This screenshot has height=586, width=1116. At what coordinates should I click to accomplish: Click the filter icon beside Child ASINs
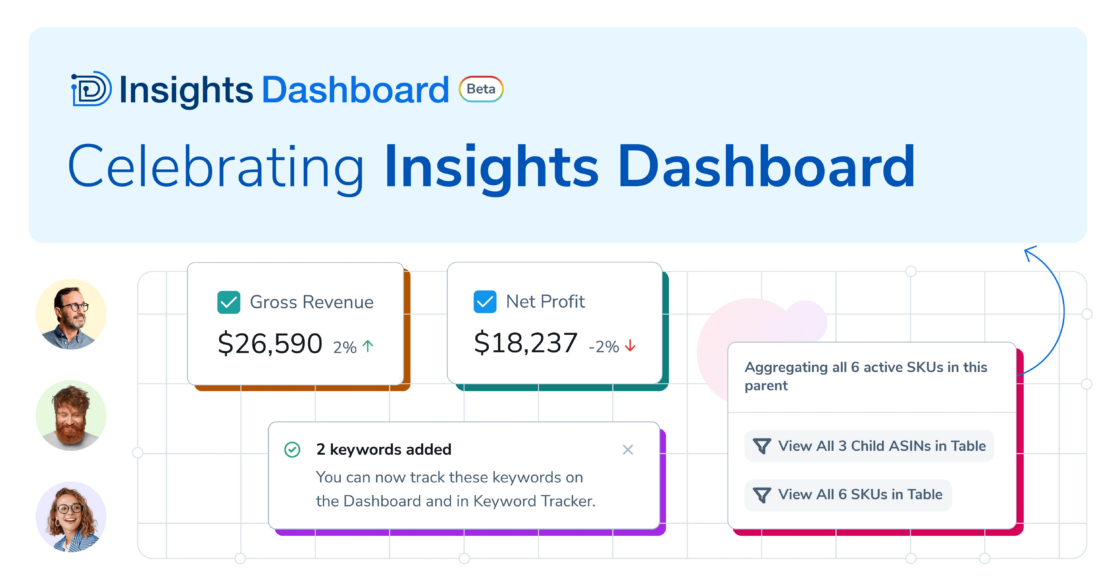point(761,446)
